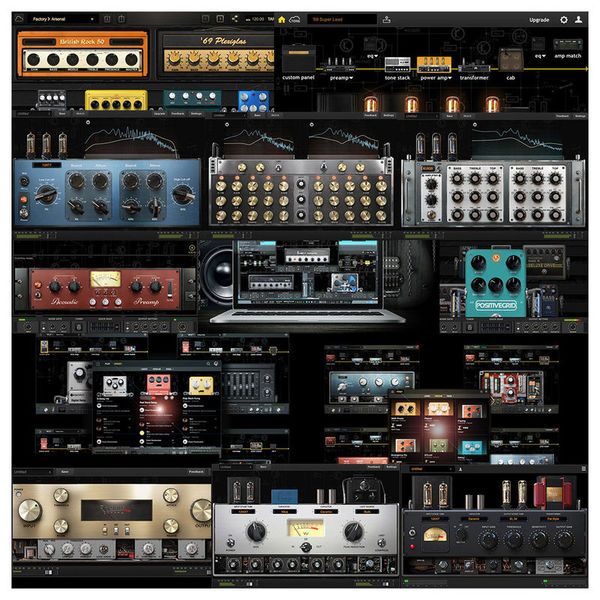Click the cloud icon at top-left corner

click(x=20, y=18)
